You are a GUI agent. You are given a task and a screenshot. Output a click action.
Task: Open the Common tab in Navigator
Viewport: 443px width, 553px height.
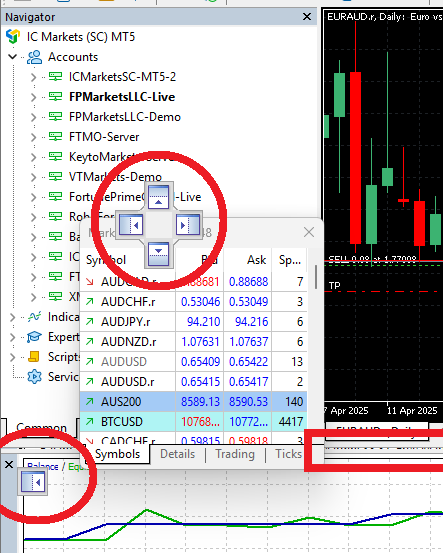pos(41,427)
